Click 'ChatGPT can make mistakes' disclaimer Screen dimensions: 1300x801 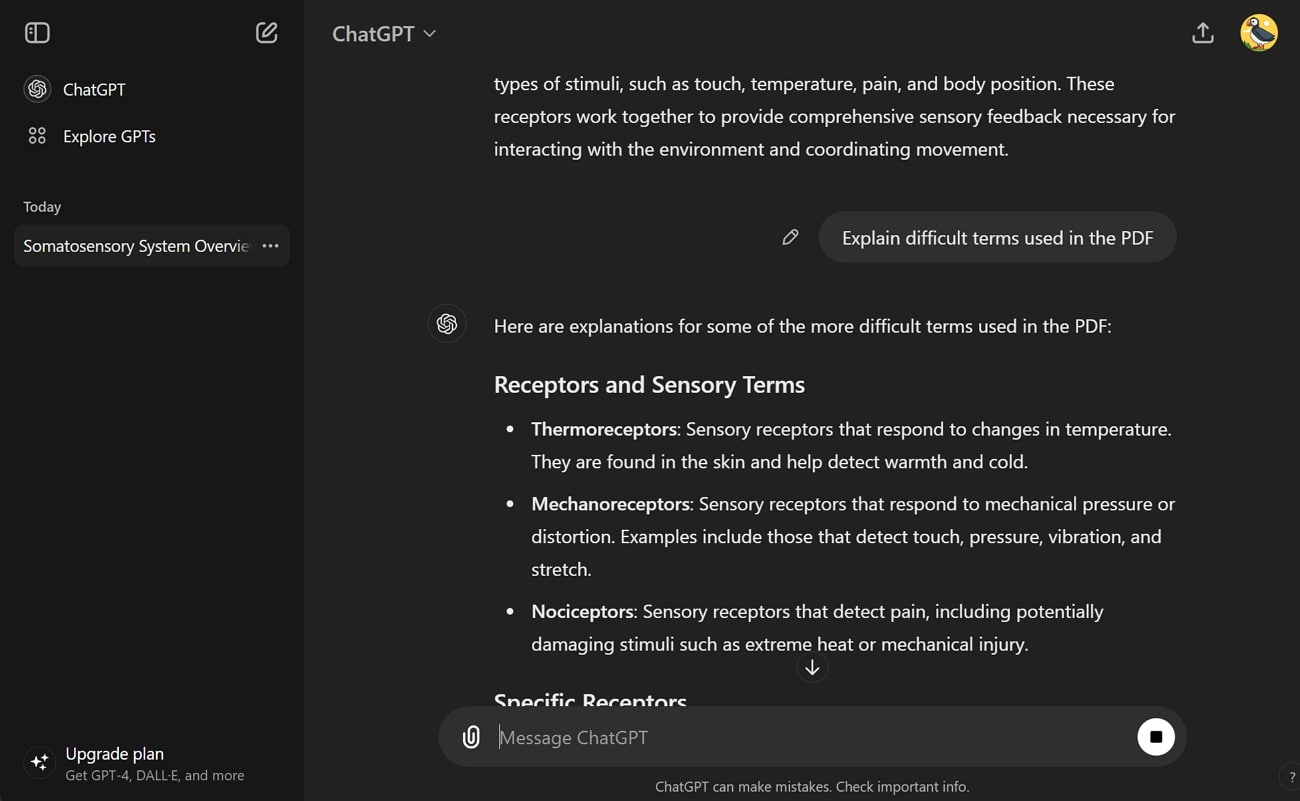tap(812, 786)
